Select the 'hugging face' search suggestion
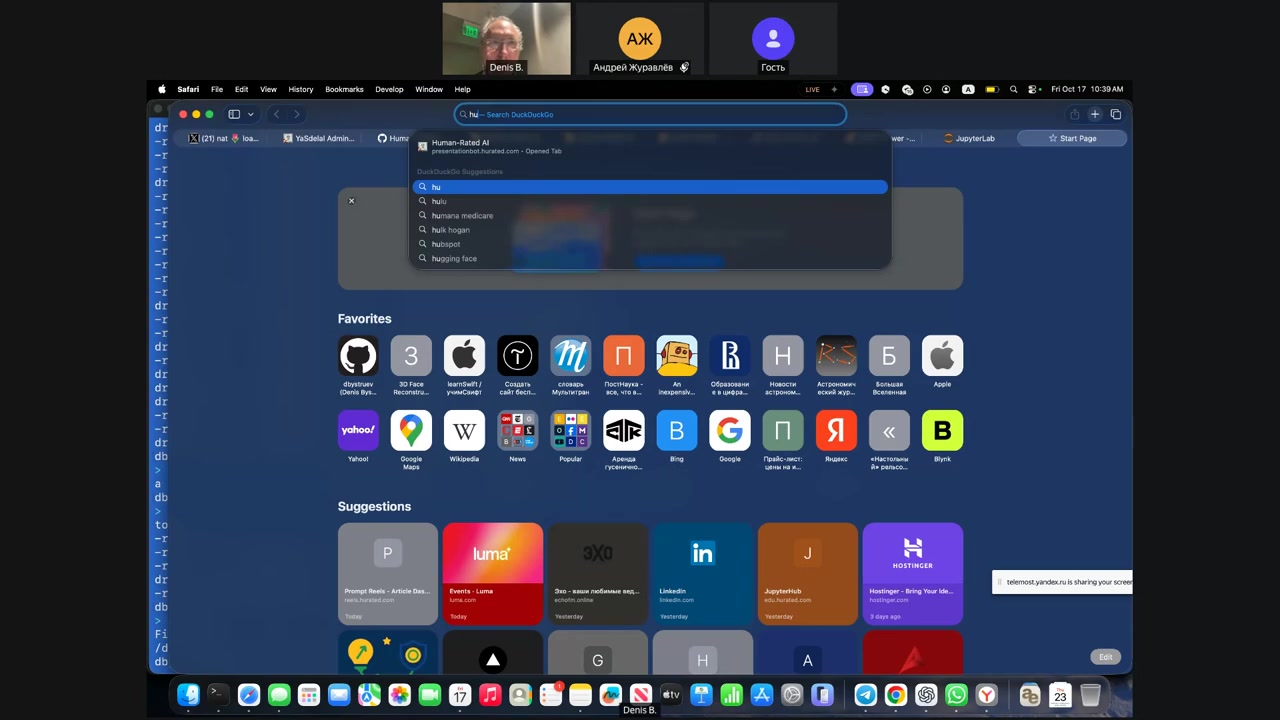 [x=454, y=259]
